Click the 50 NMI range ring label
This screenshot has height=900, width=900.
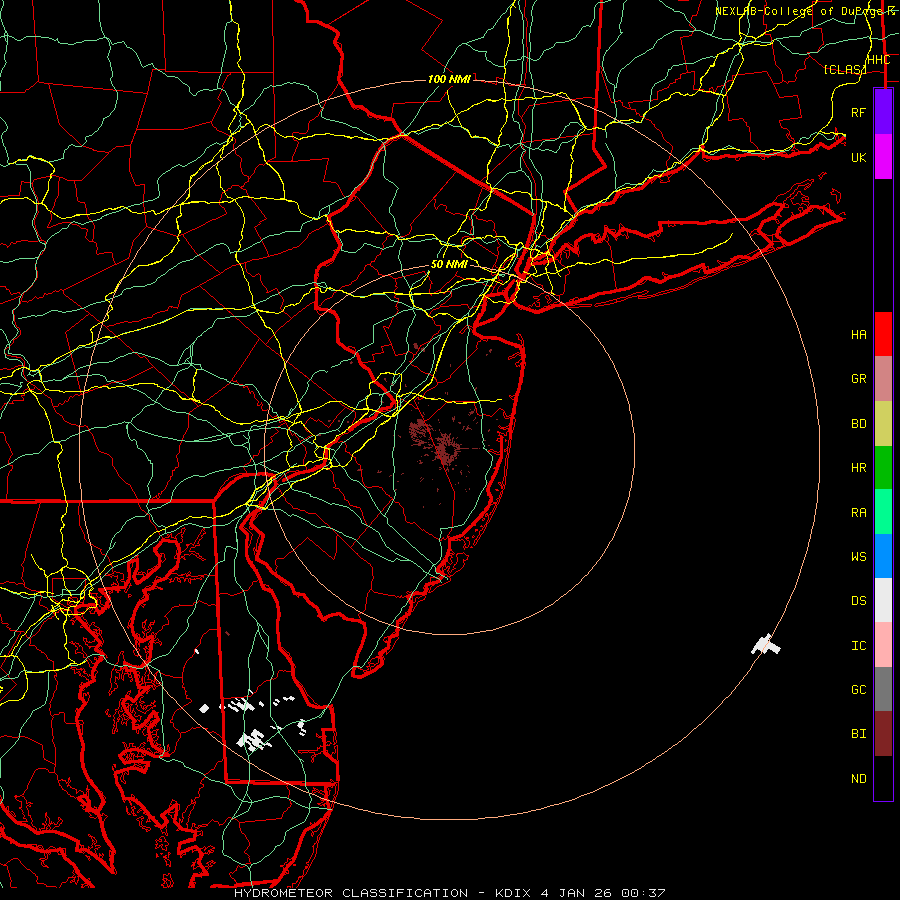[449, 264]
